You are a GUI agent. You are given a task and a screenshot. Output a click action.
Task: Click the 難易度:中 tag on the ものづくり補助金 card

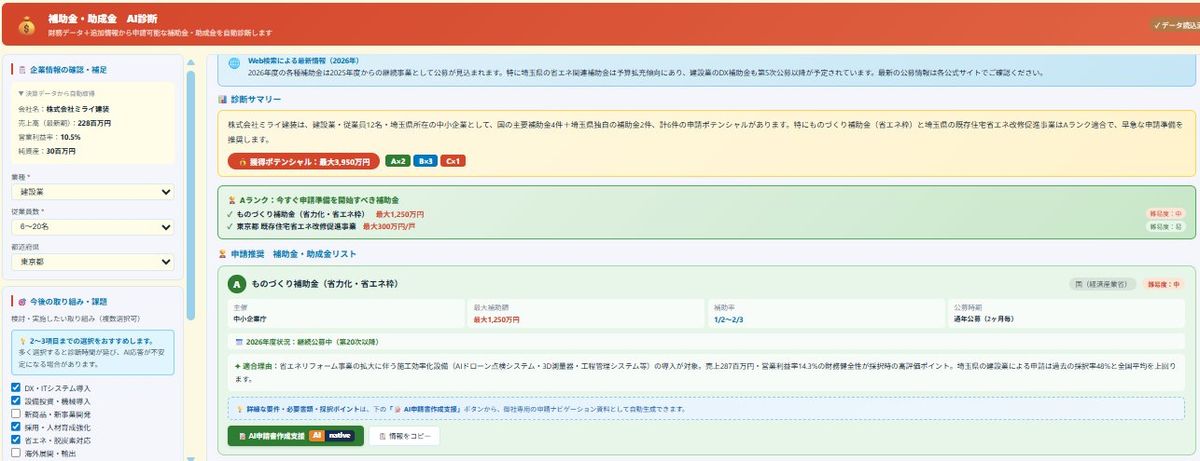(1164, 285)
